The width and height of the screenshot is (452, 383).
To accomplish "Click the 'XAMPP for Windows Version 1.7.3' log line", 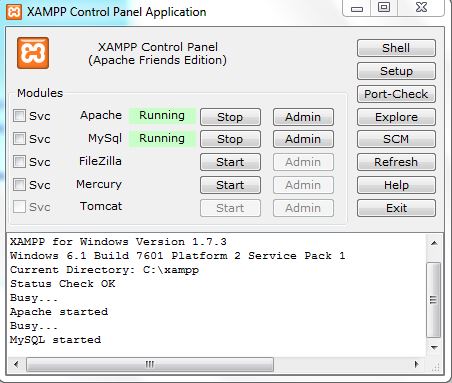I will pos(118,241).
